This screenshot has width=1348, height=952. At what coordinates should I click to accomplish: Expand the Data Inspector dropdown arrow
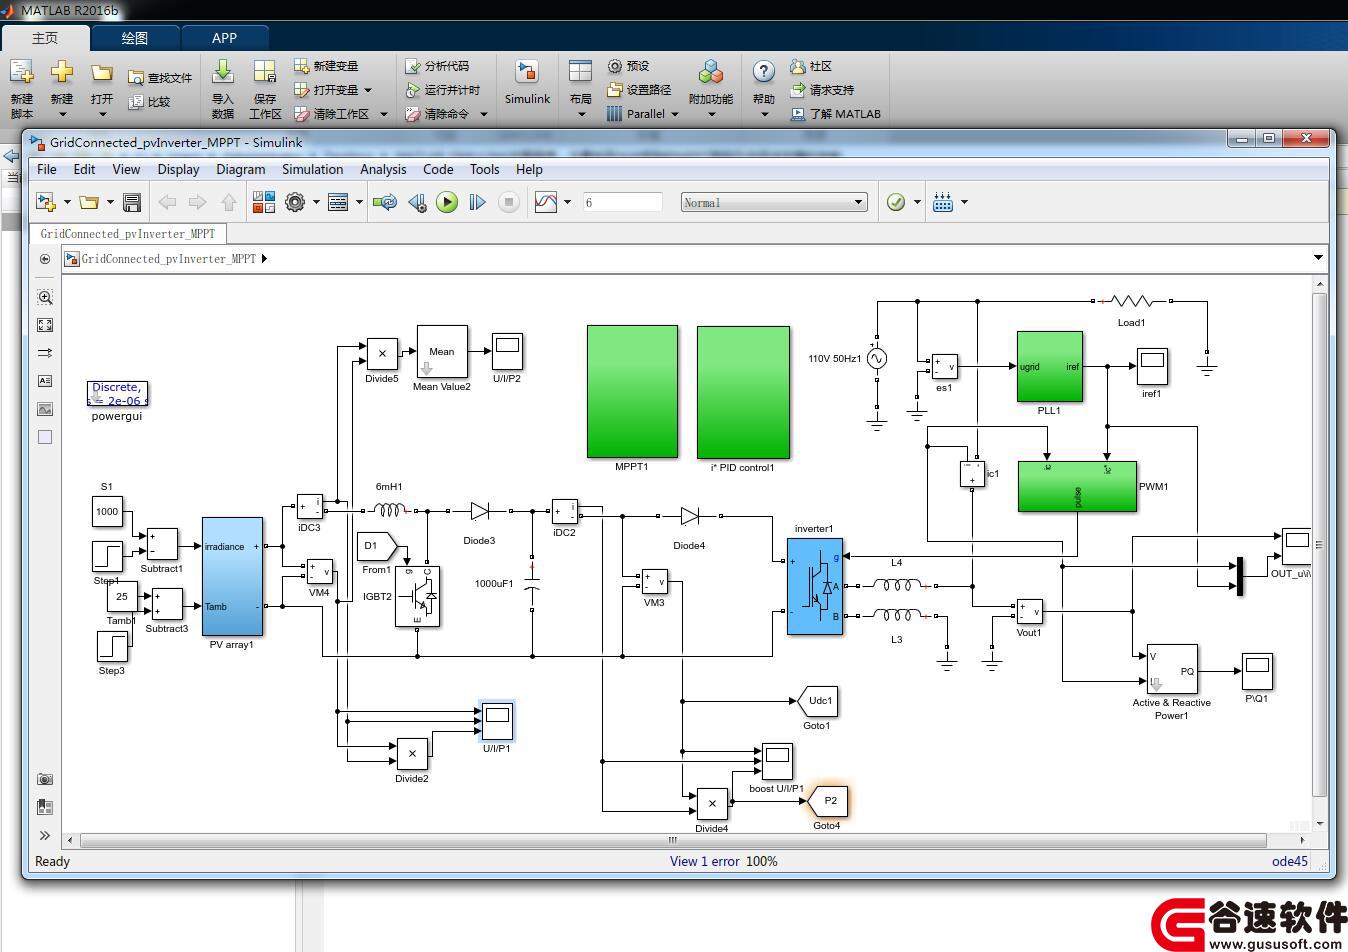point(567,202)
